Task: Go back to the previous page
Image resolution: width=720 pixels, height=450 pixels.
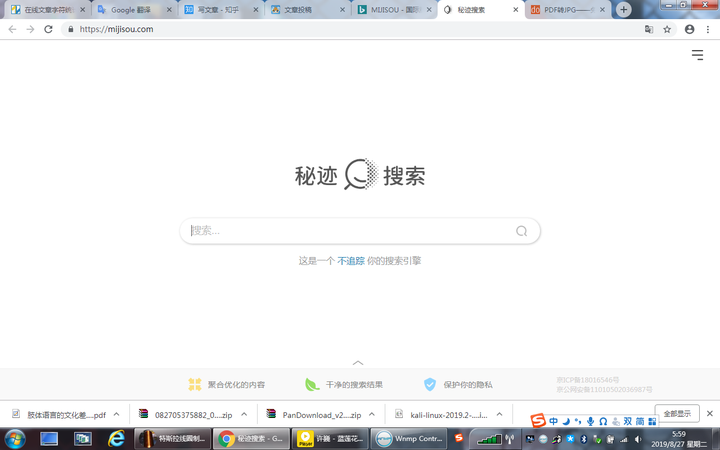Action: (12, 29)
